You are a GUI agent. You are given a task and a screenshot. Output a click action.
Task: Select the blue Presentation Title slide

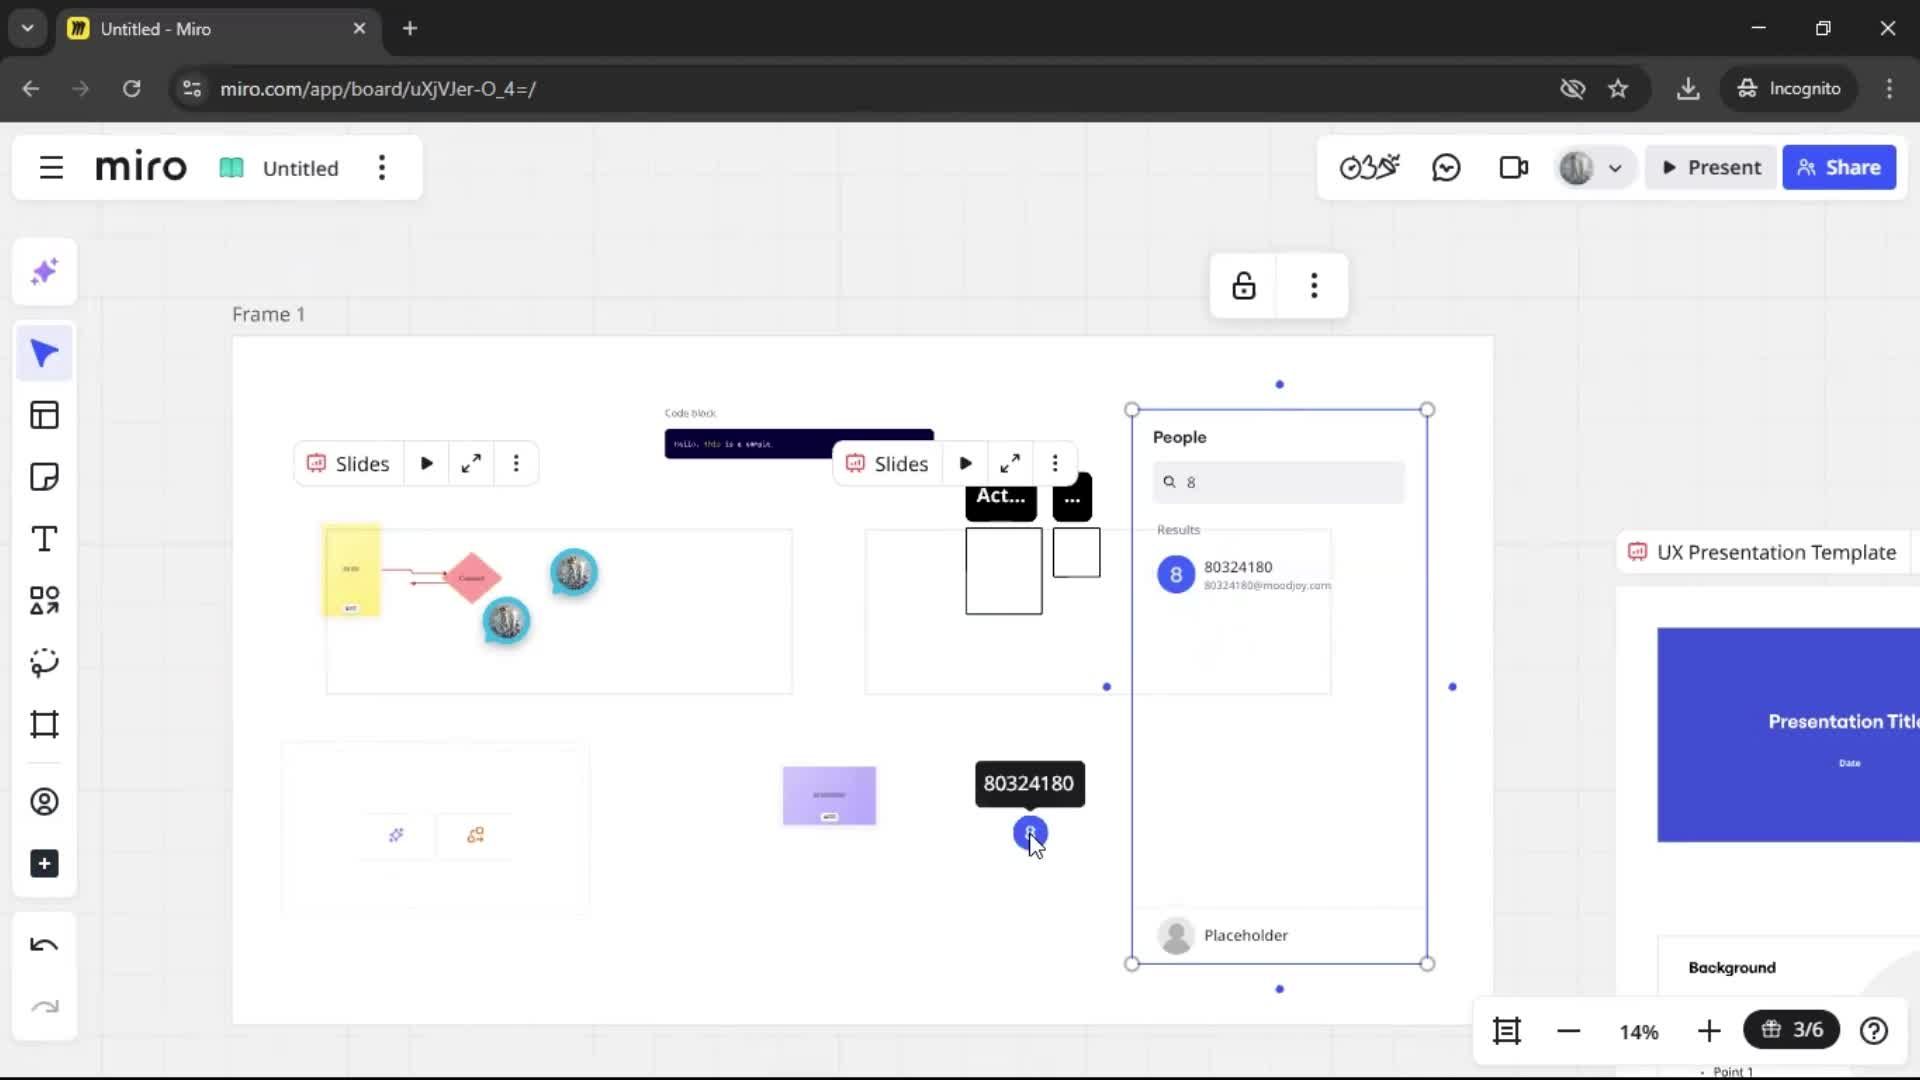(1788, 735)
